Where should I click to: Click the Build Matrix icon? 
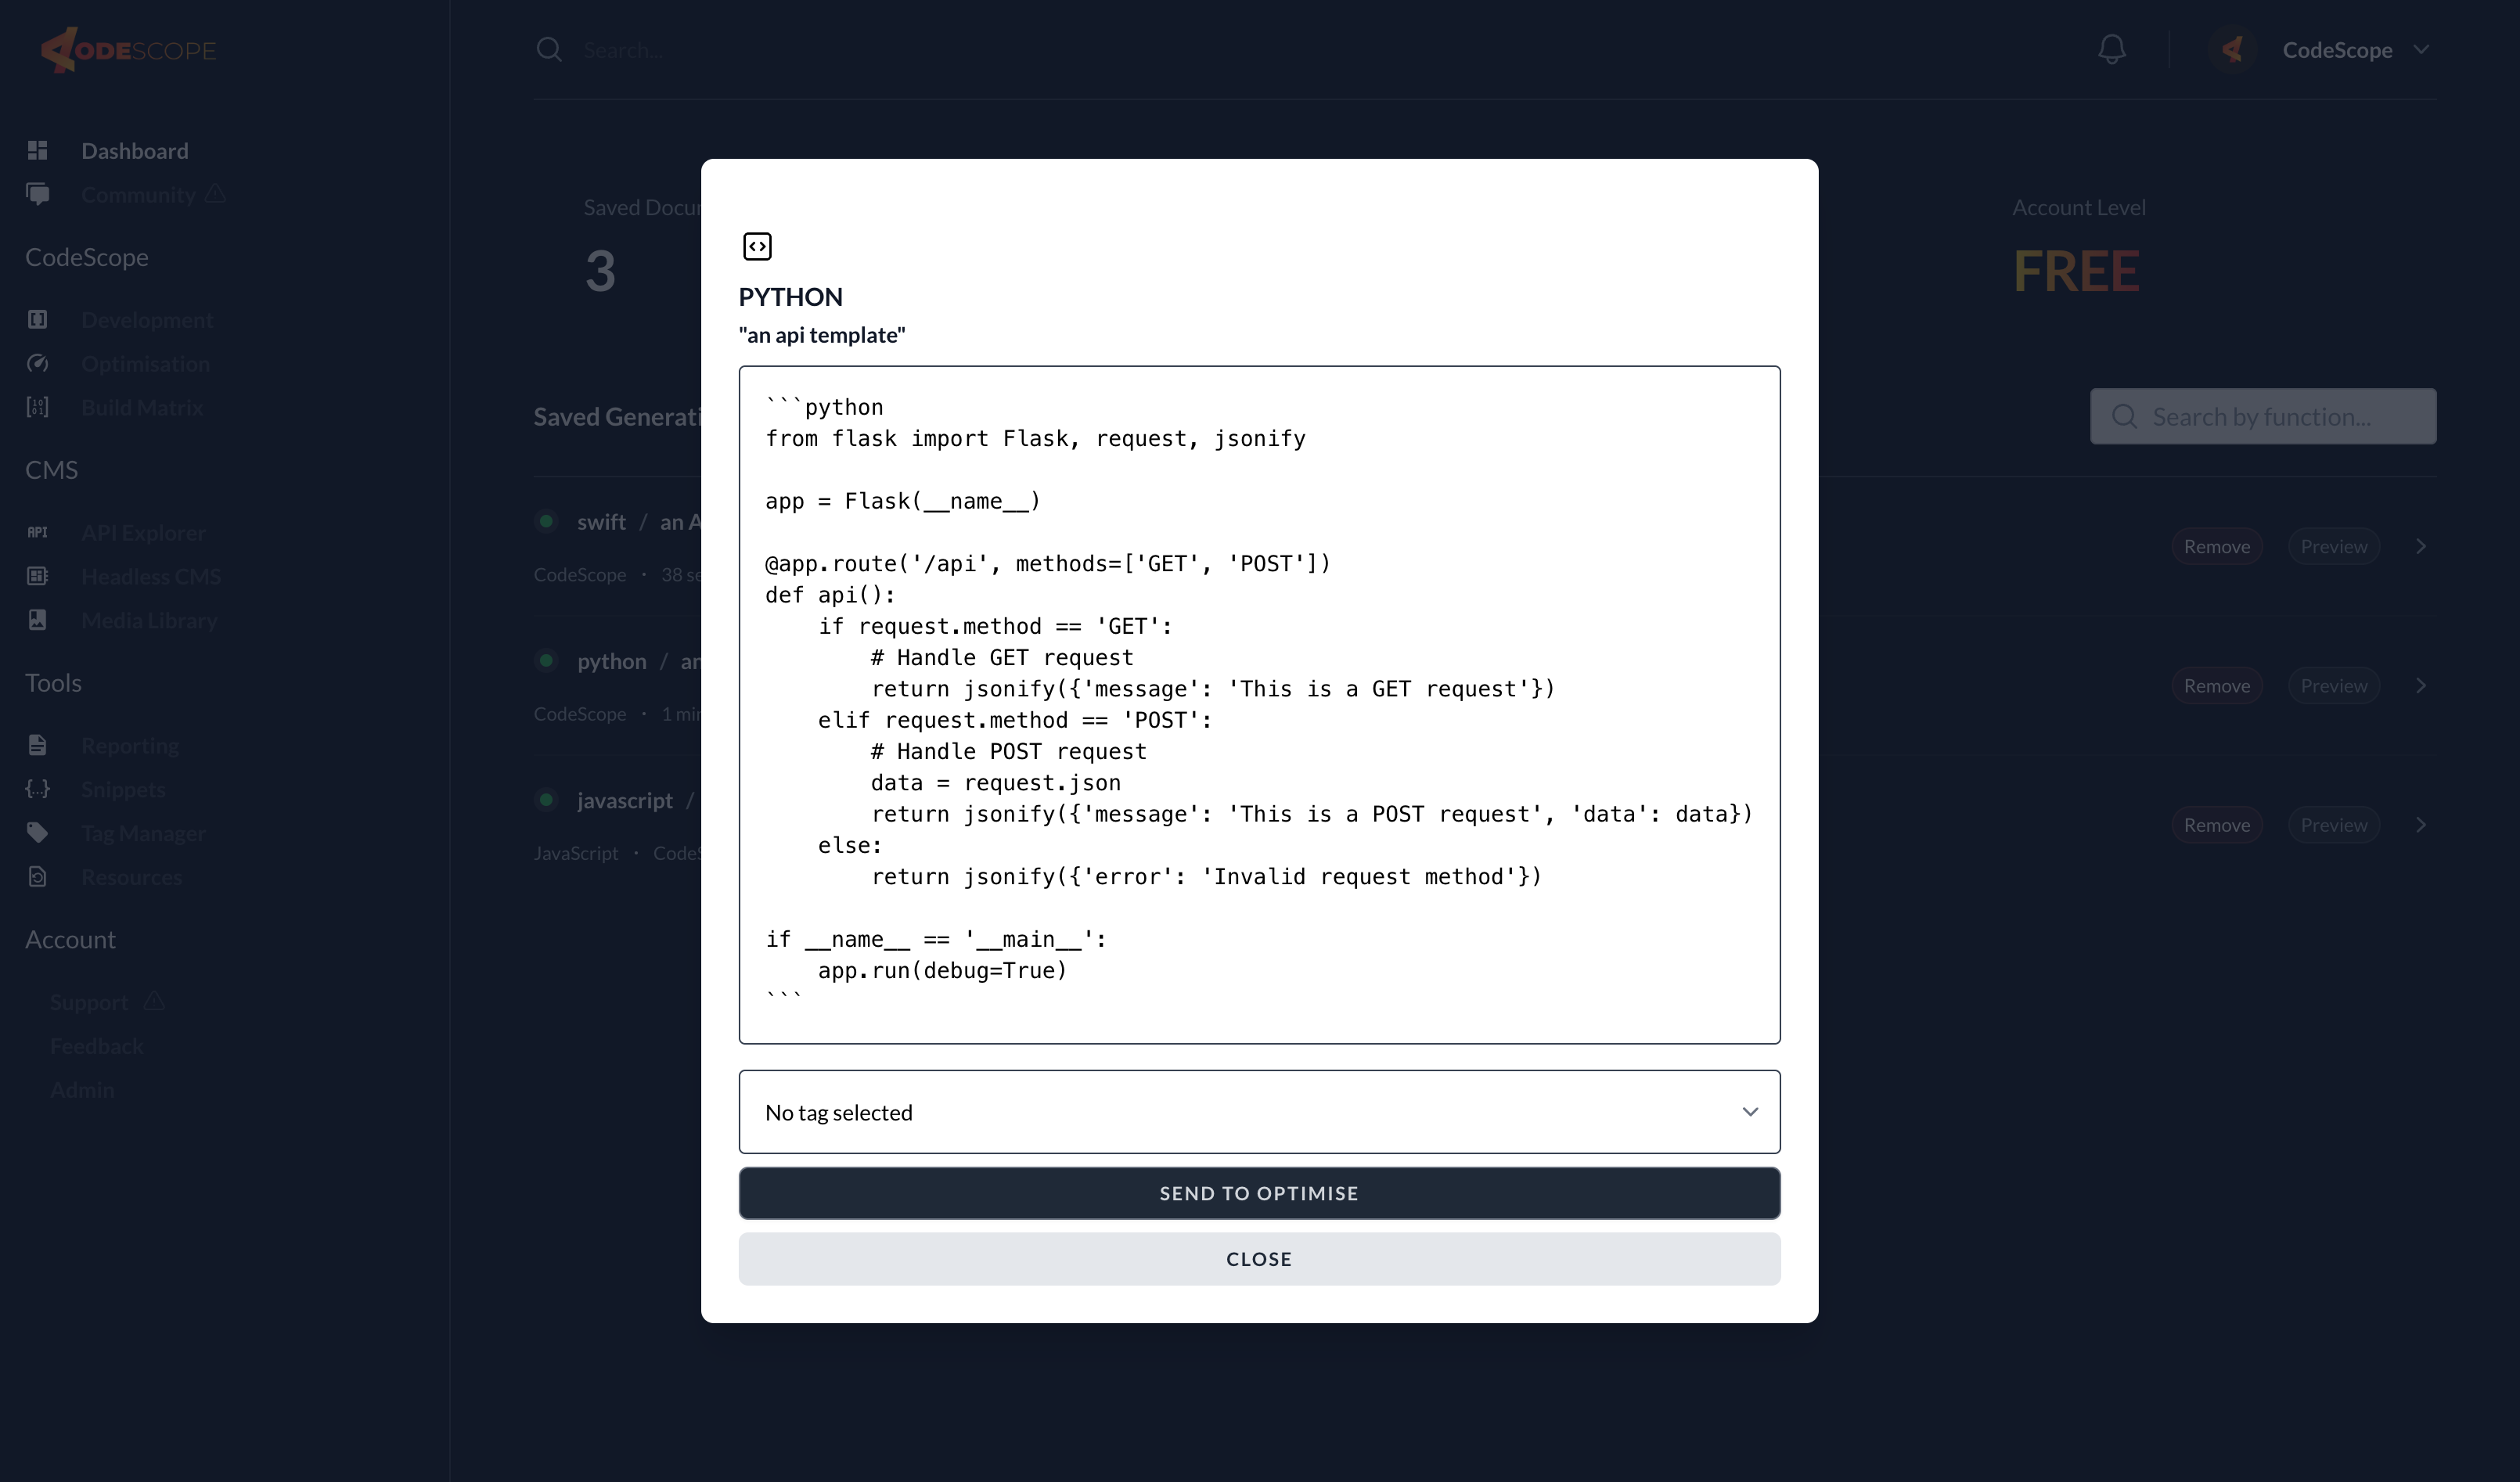(x=38, y=407)
